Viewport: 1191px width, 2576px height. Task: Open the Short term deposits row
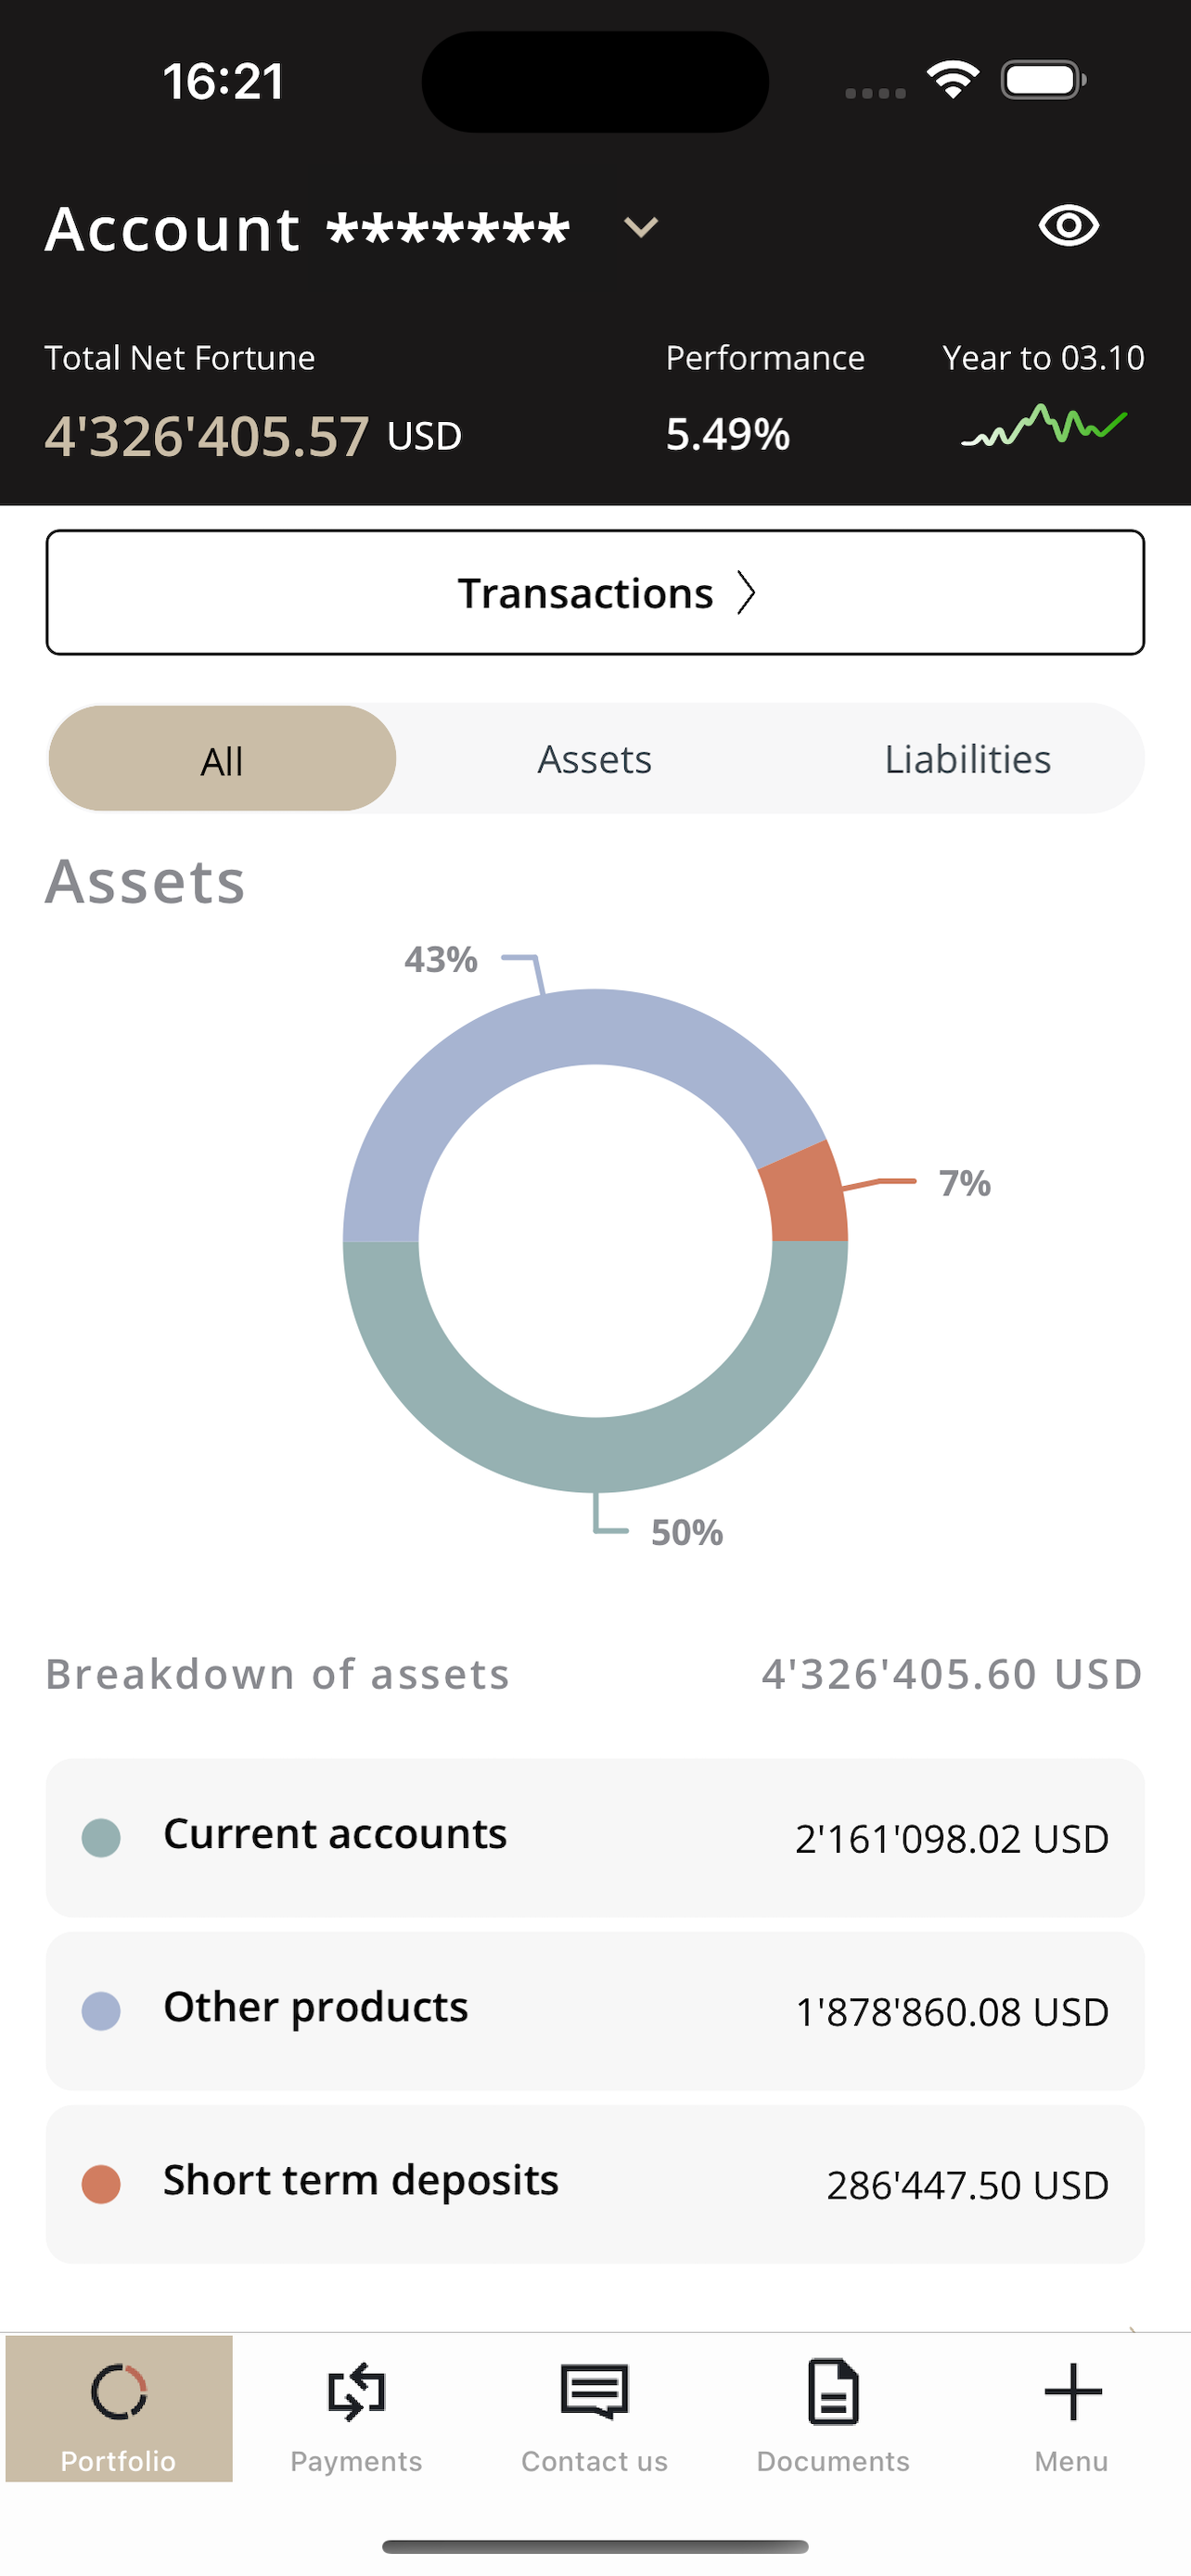(x=595, y=2184)
